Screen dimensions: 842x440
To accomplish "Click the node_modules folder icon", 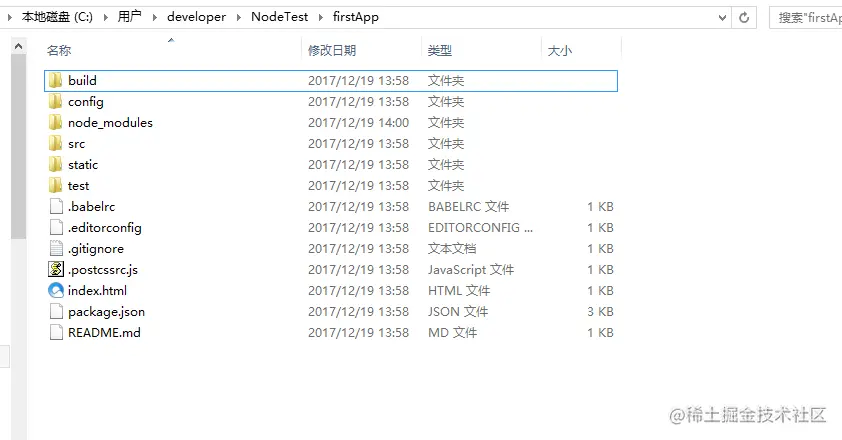I will click(55, 122).
